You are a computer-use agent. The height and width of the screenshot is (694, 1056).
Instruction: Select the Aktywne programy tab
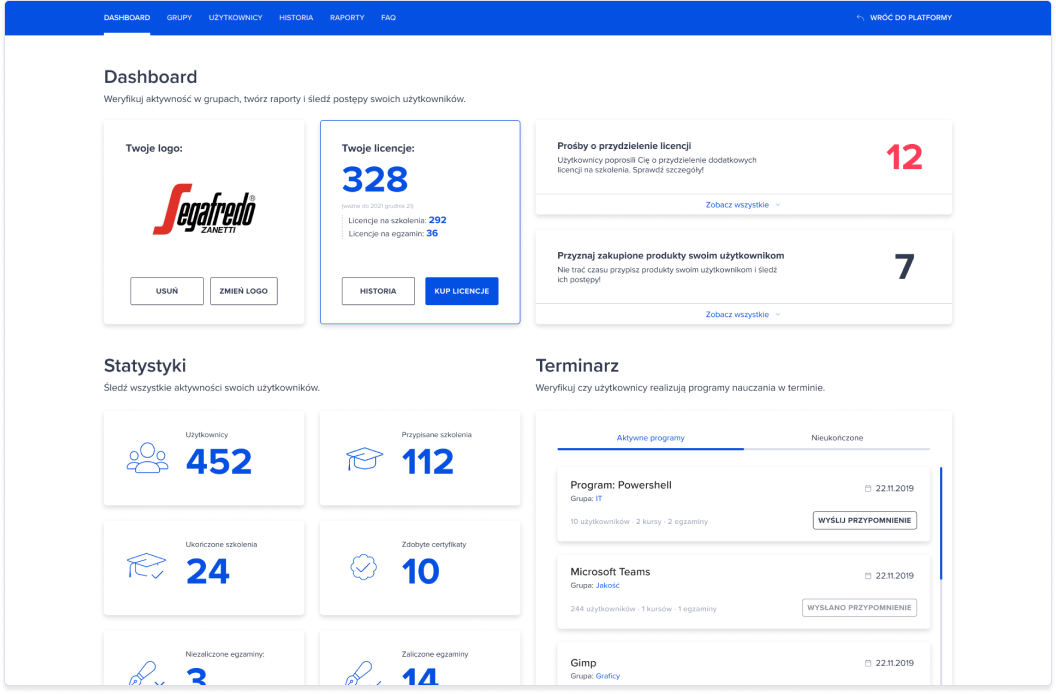[650, 438]
